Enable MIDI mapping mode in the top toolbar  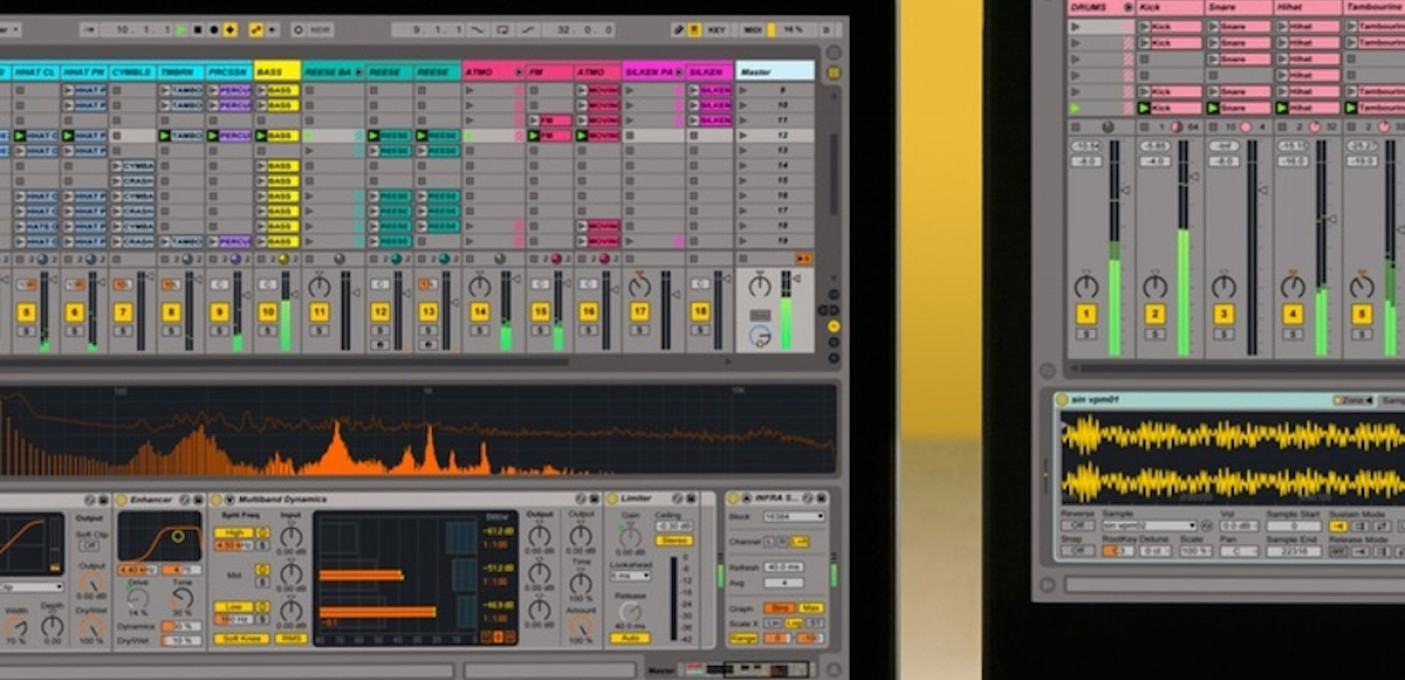(753, 30)
